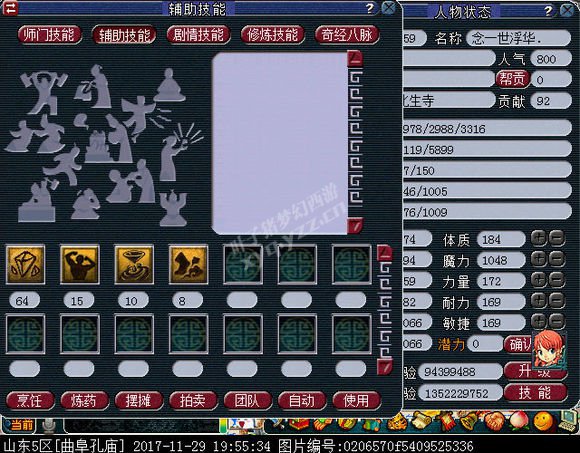Select the gem crafting skill icon (level 64)
This screenshot has width=580, height=453.
[26, 264]
